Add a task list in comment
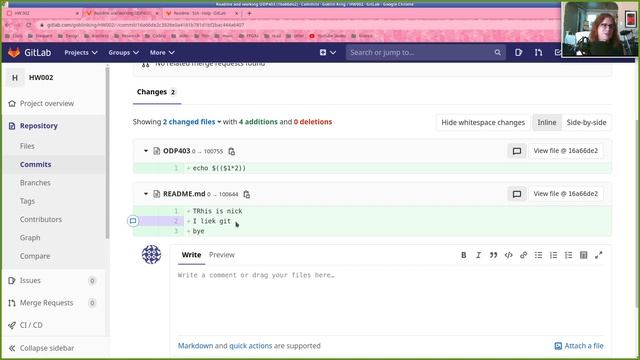This screenshot has height=360, width=640. coord(569,255)
